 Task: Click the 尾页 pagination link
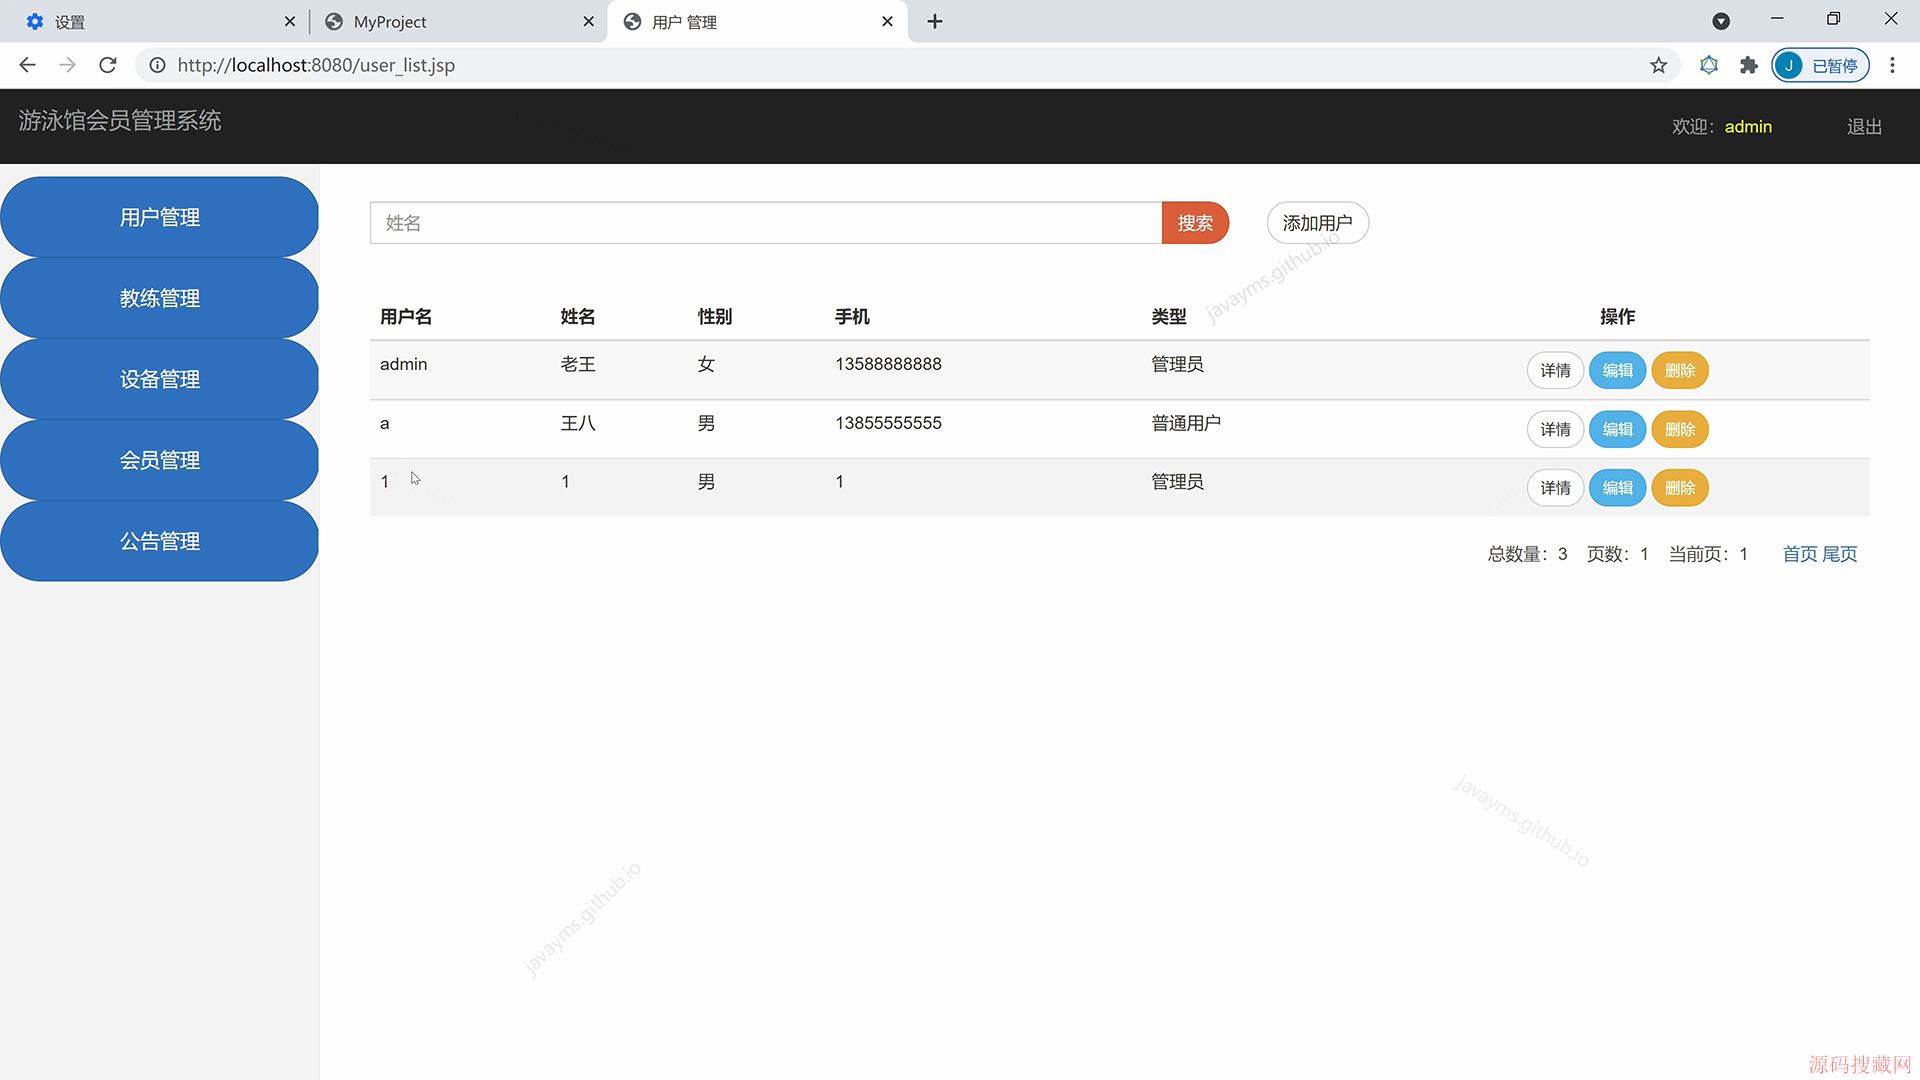(1840, 554)
